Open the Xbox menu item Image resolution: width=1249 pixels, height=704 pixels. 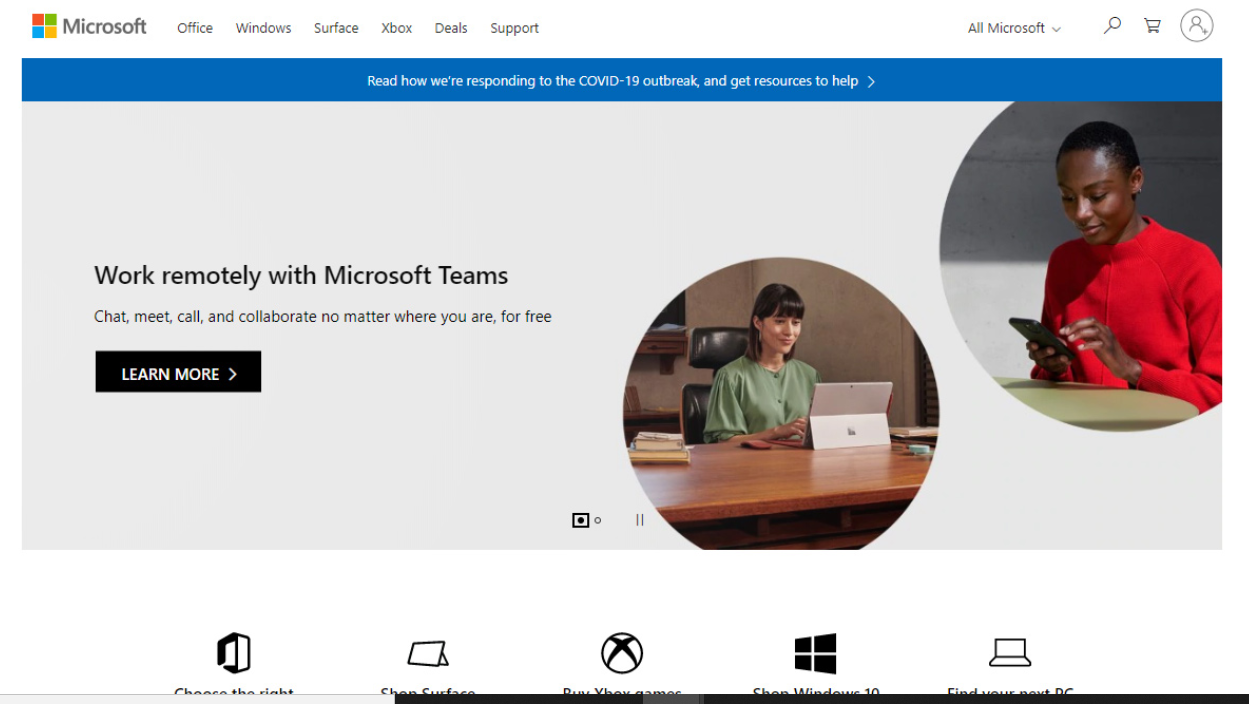pyautogui.click(x=397, y=28)
